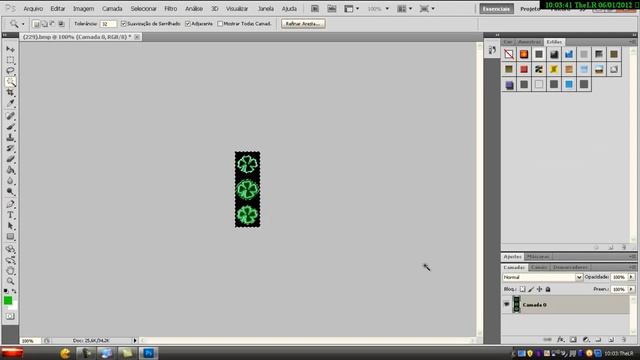The image size is (640, 360).
Task: Select the History Brush tool
Action: point(10,148)
